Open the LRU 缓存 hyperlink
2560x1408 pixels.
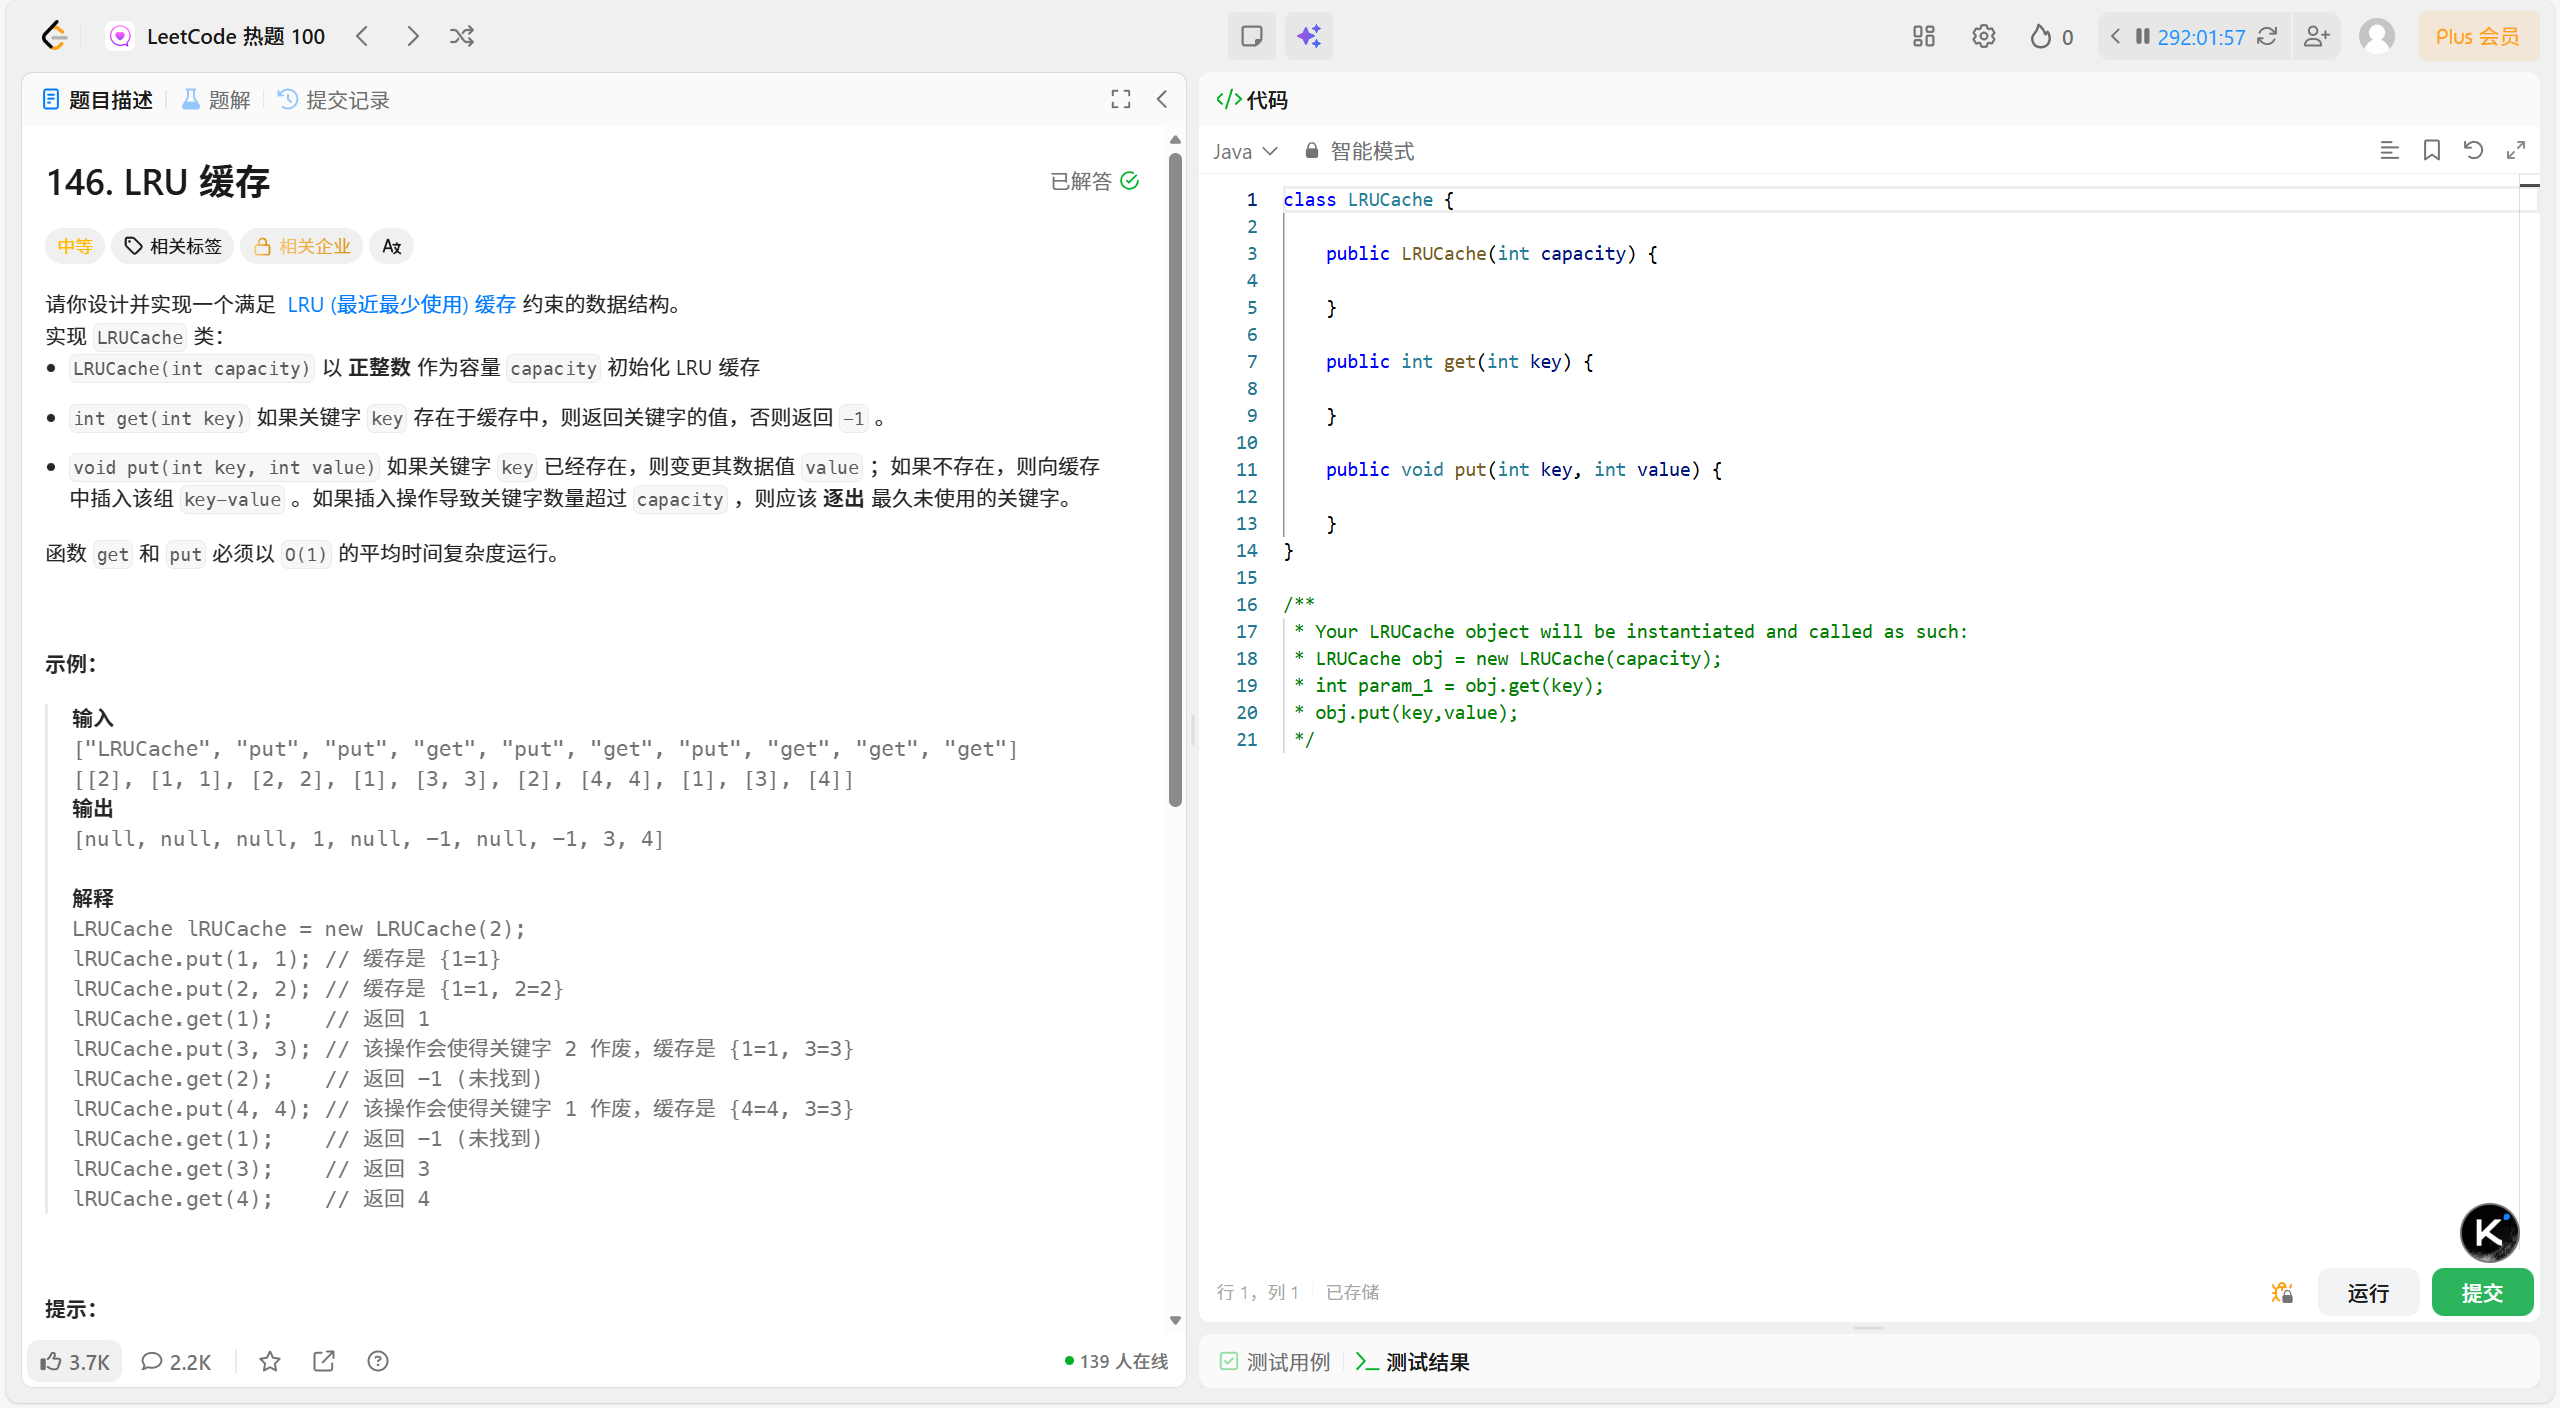pyautogui.click(x=401, y=304)
